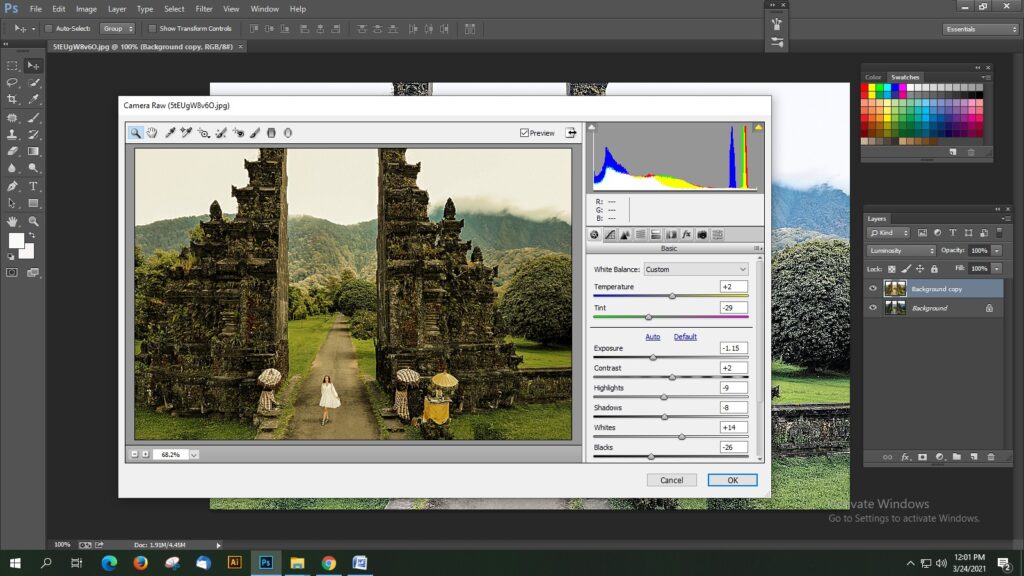Click the Default link
Image resolution: width=1024 pixels, height=576 pixels.
tap(685, 337)
